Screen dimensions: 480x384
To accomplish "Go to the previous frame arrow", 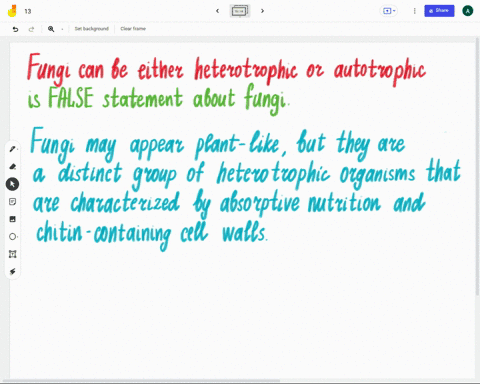I will [217, 11].
